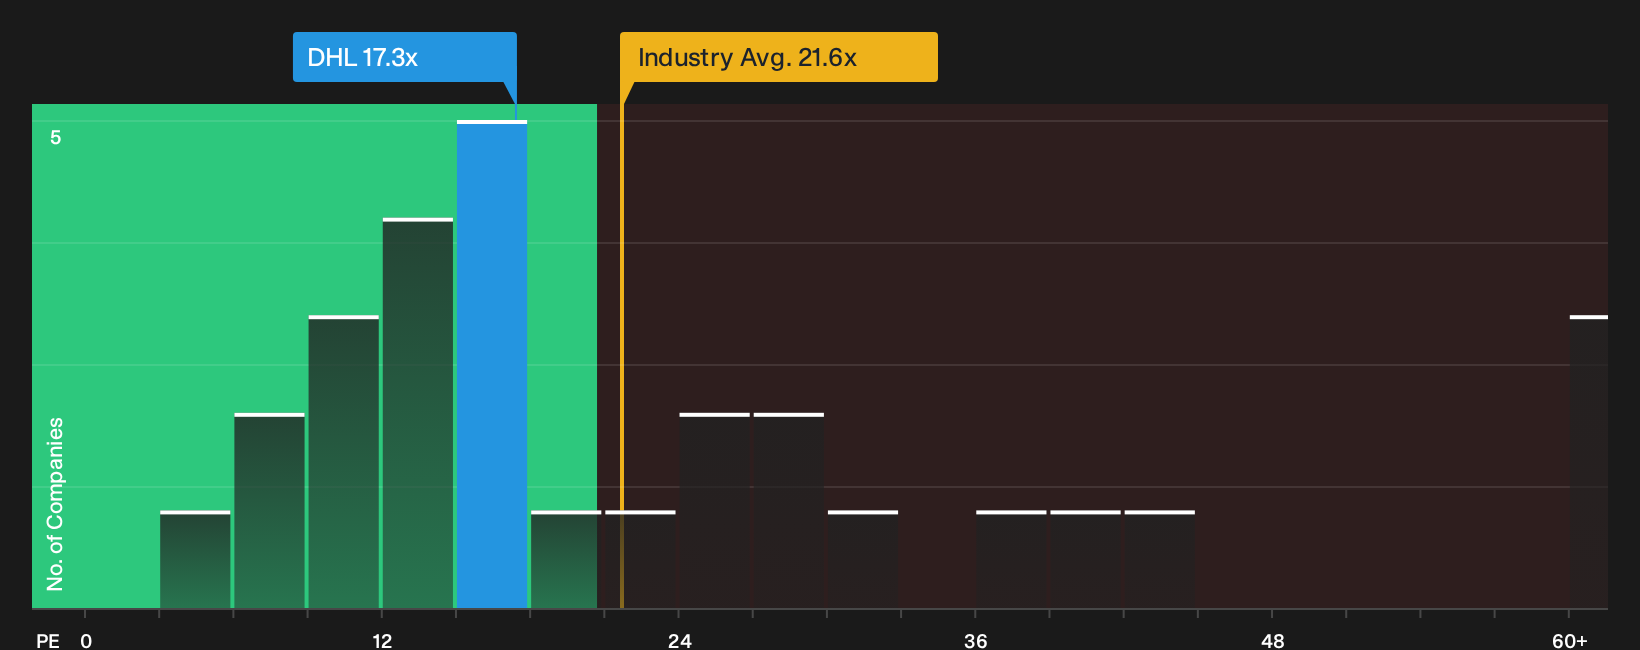1640x650 pixels.
Task: Click the '5' y-axis value label
Action: click(x=56, y=137)
